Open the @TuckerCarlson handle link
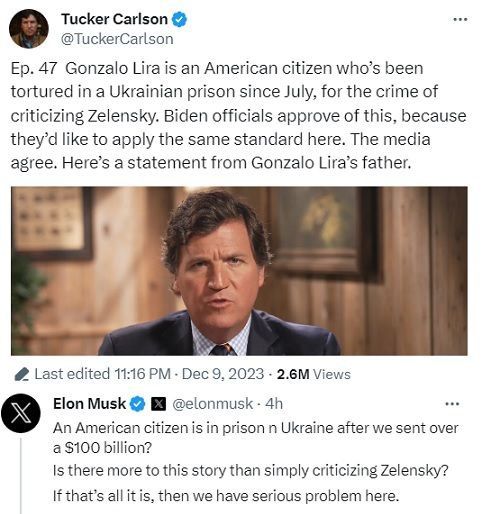The image size is (482, 514). (117, 39)
